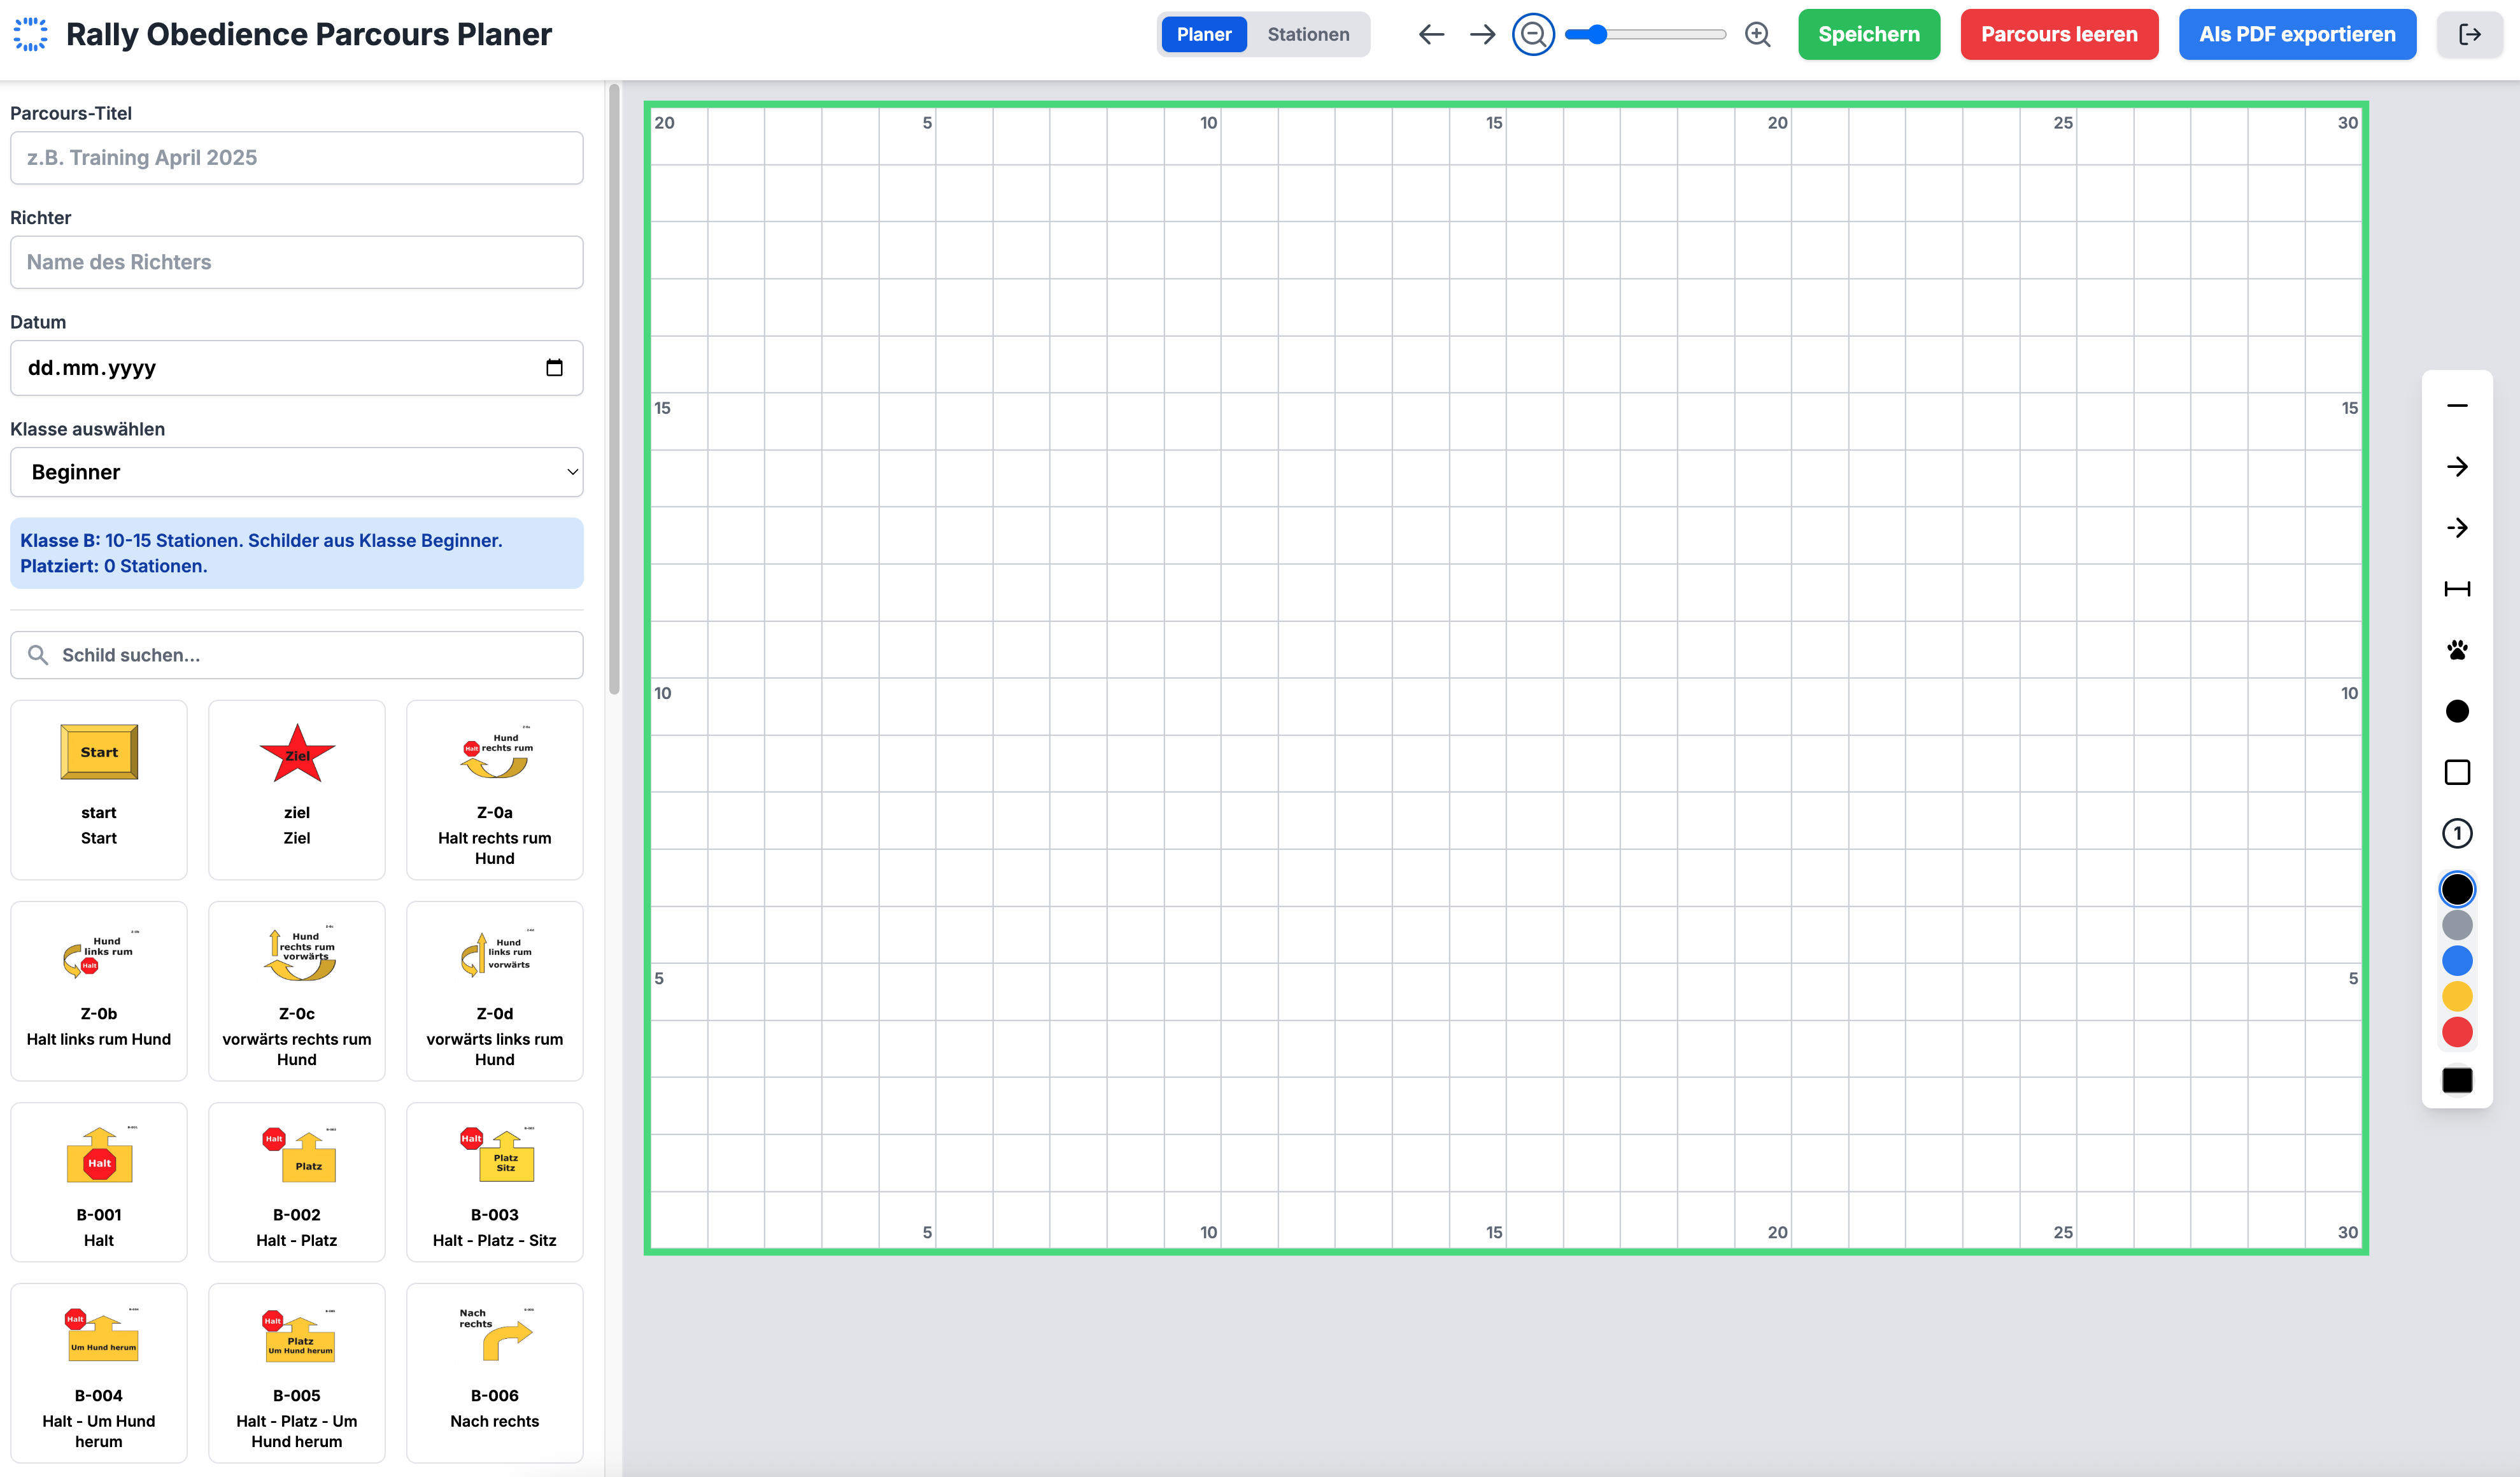
Task: Open the Klasse auswählen dropdown
Action: (296, 472)
